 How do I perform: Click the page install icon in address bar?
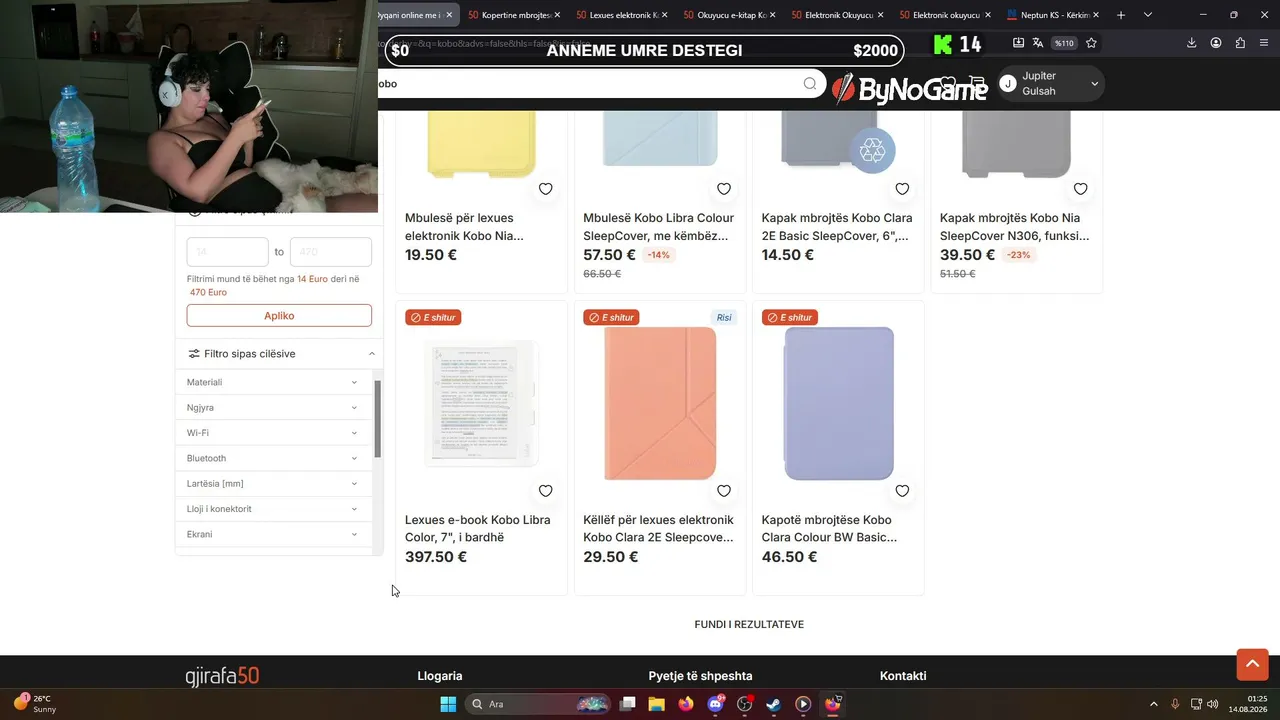(1018, 43)
